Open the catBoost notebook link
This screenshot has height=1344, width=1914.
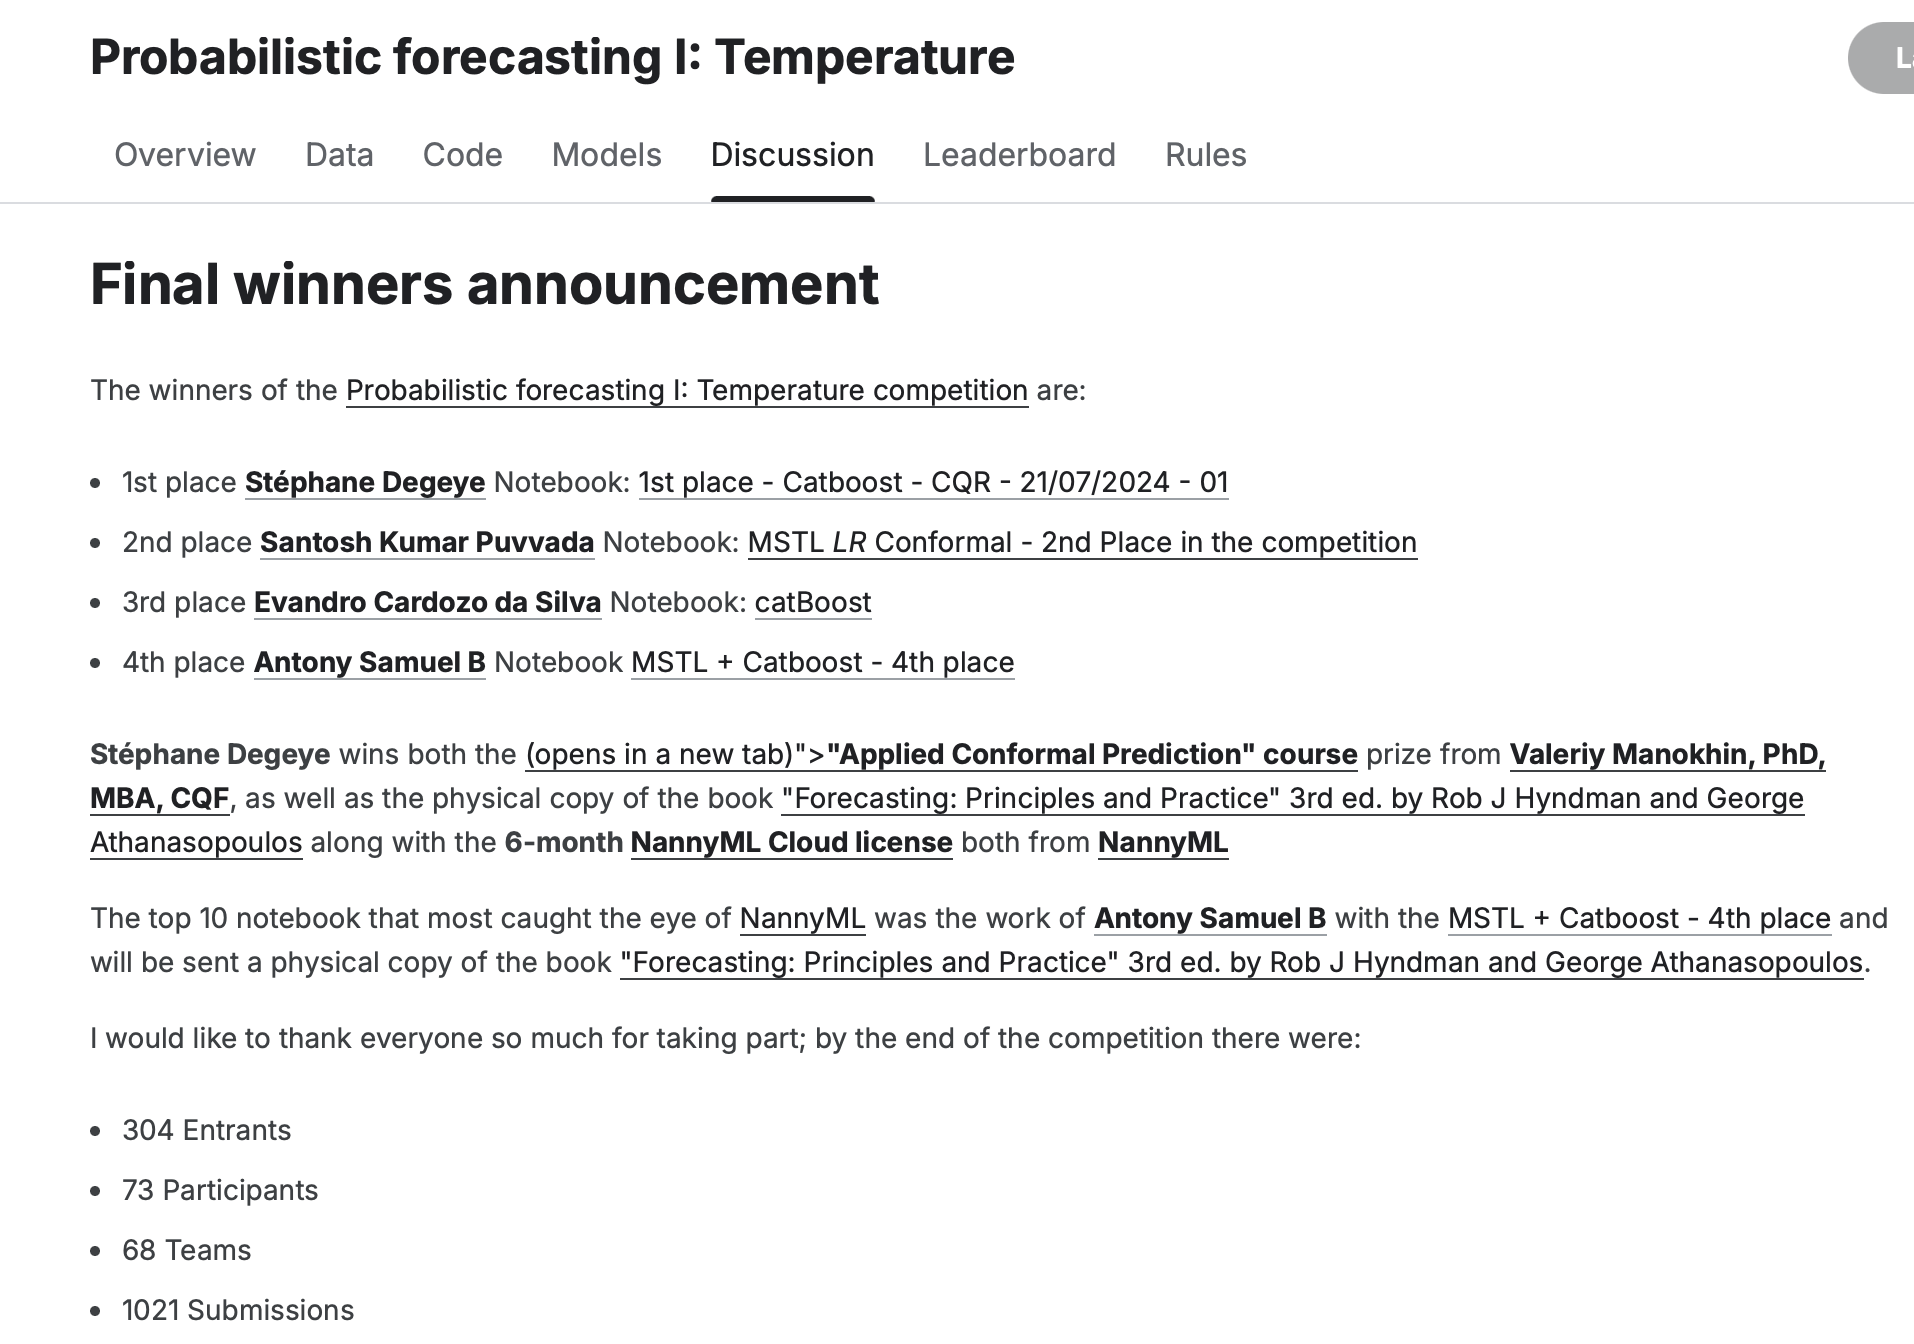point(813,602)
